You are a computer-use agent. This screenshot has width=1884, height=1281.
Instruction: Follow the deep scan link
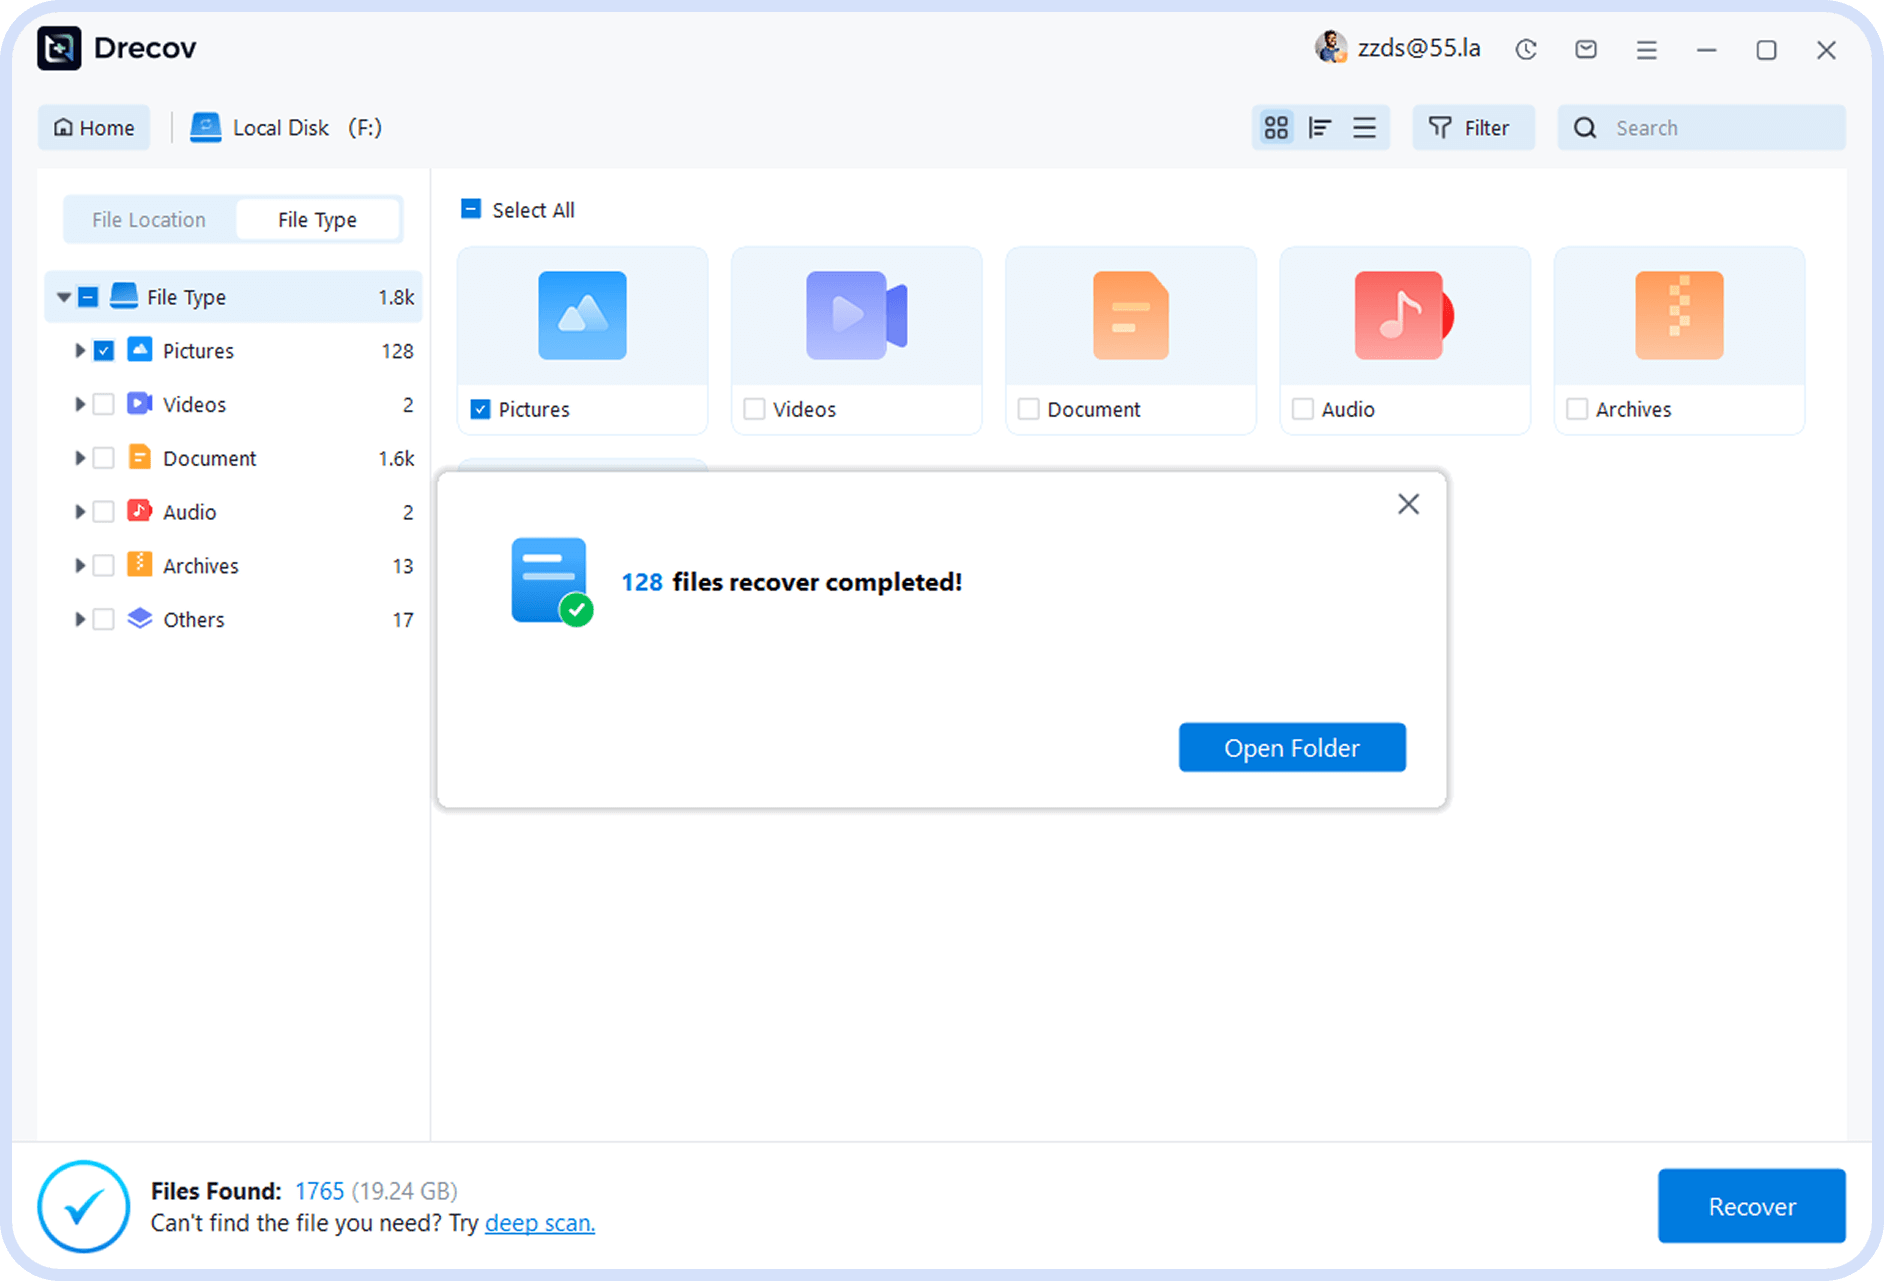click(x=539, y=1223)
